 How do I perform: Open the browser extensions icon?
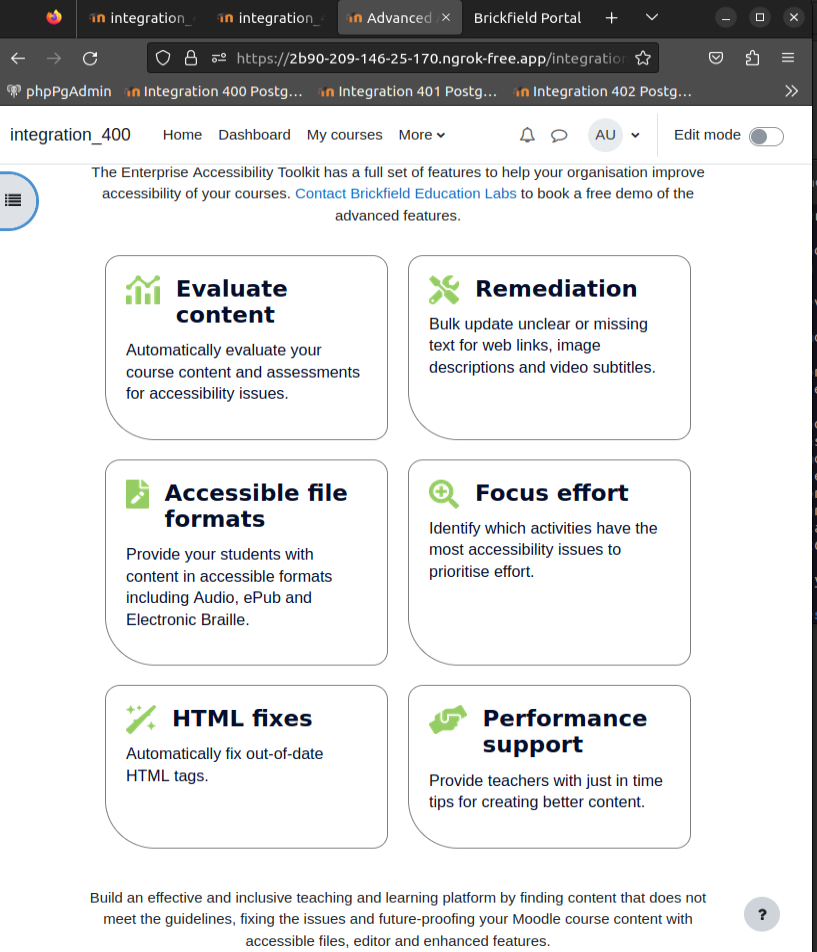[x=752, y=58]
